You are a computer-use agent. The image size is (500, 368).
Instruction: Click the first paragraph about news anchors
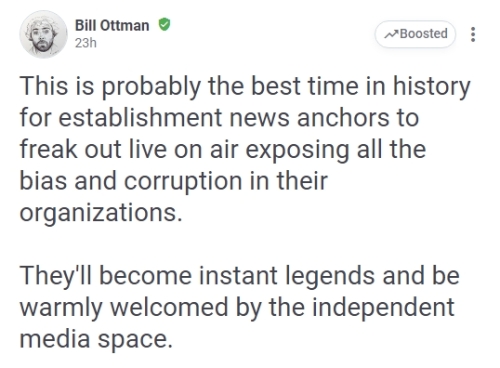[x=245, y=149]
